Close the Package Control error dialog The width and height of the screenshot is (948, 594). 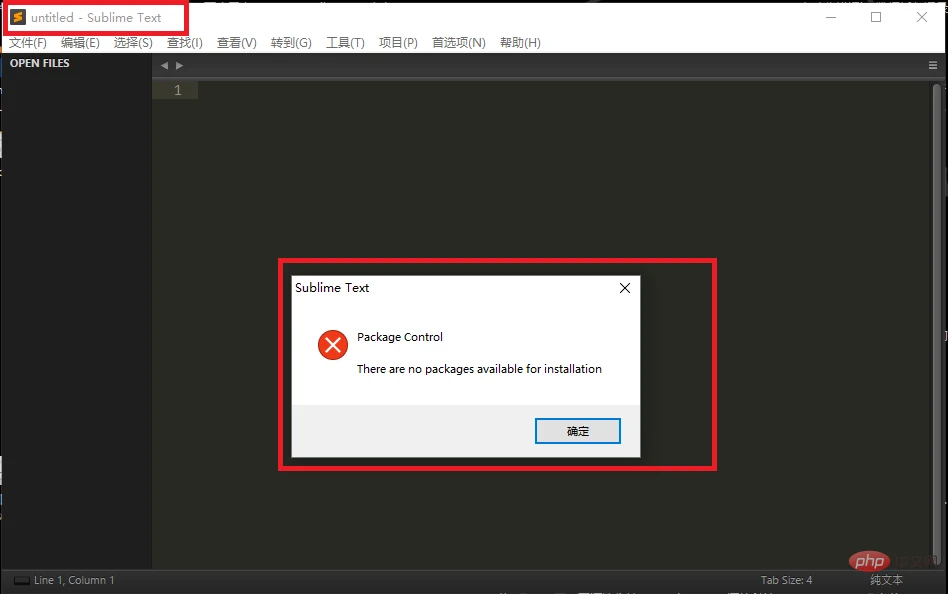(x=625, y=288)
